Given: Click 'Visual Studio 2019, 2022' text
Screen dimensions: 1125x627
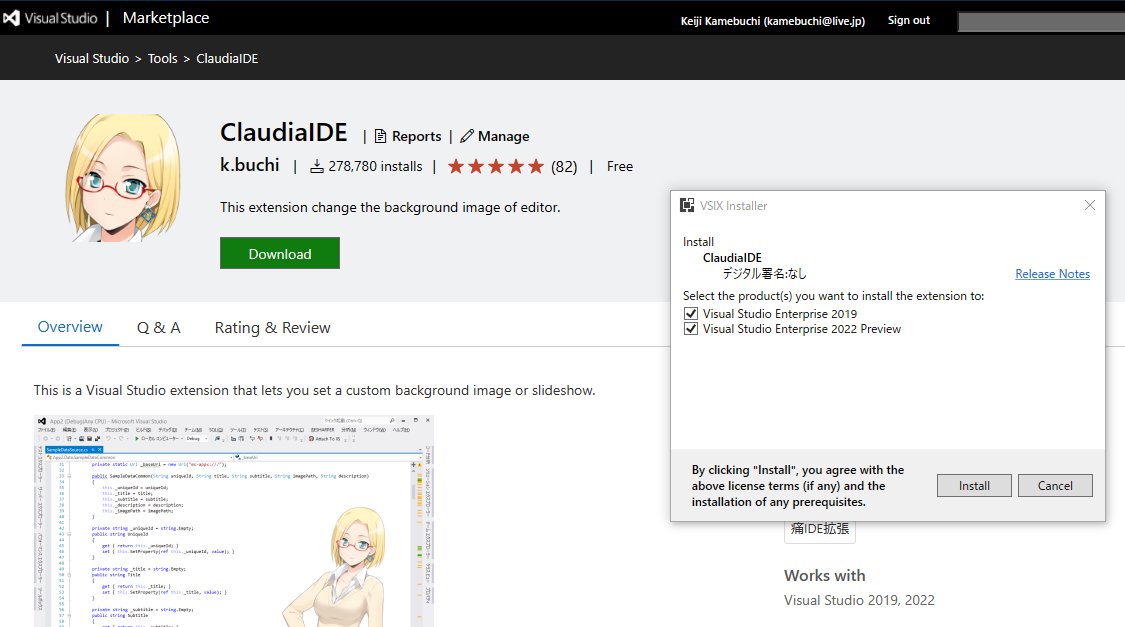Looking at the screenshot, I should (859, 600).
